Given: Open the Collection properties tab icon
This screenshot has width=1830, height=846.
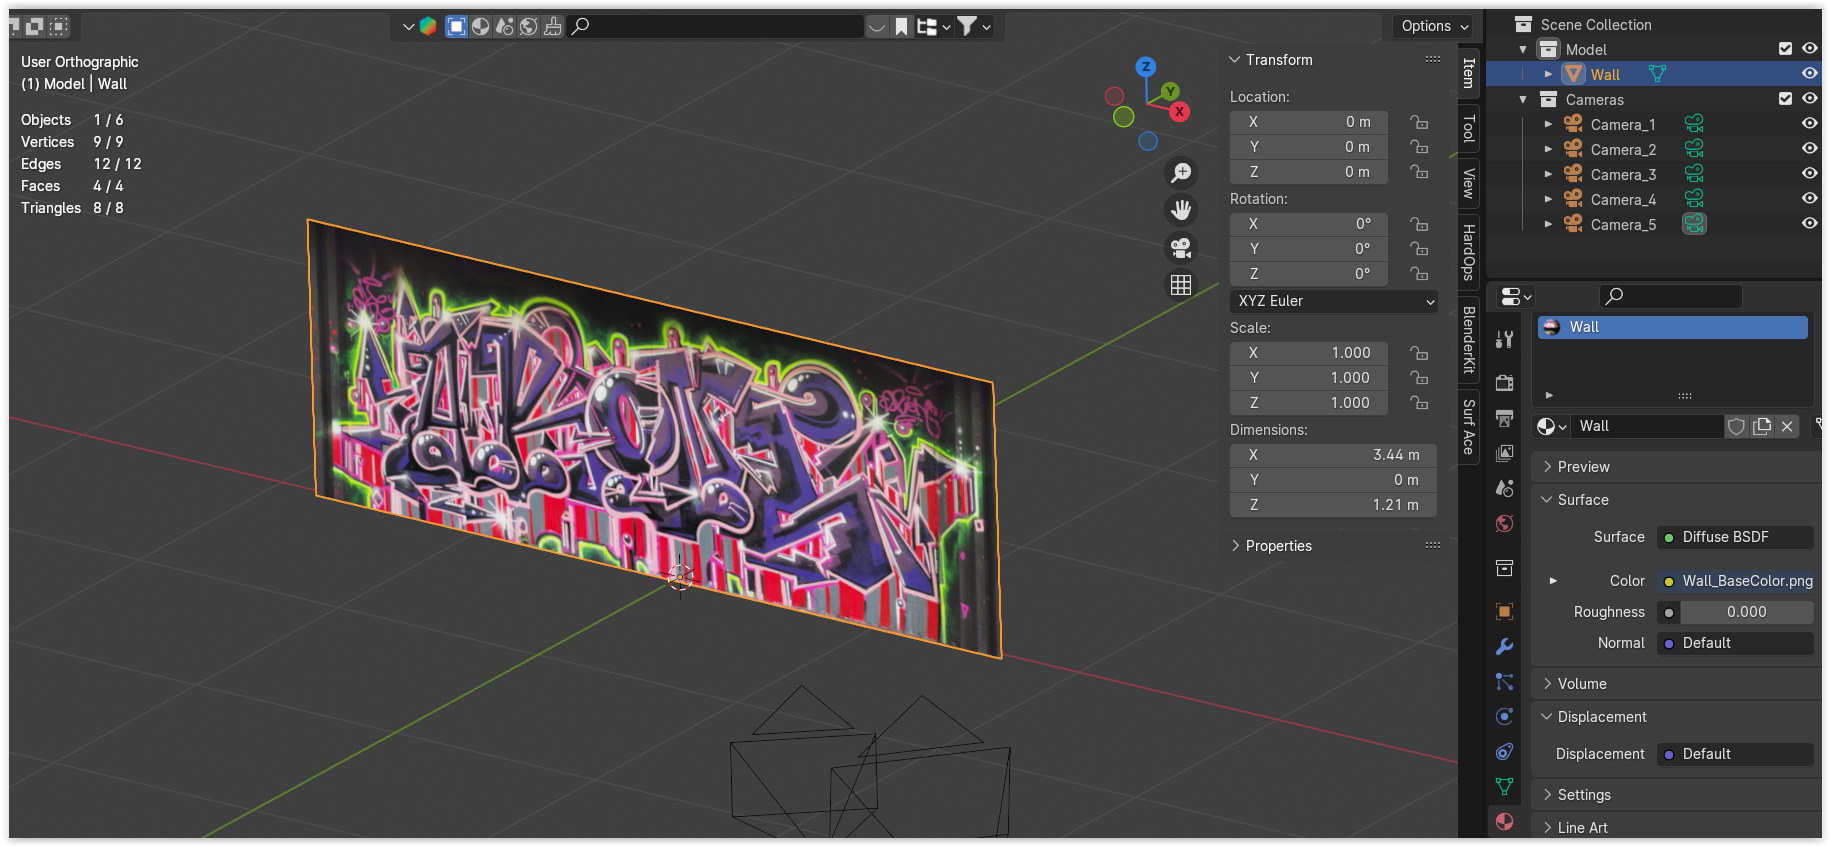Looking at the screenshot, I should point(1504,568).
